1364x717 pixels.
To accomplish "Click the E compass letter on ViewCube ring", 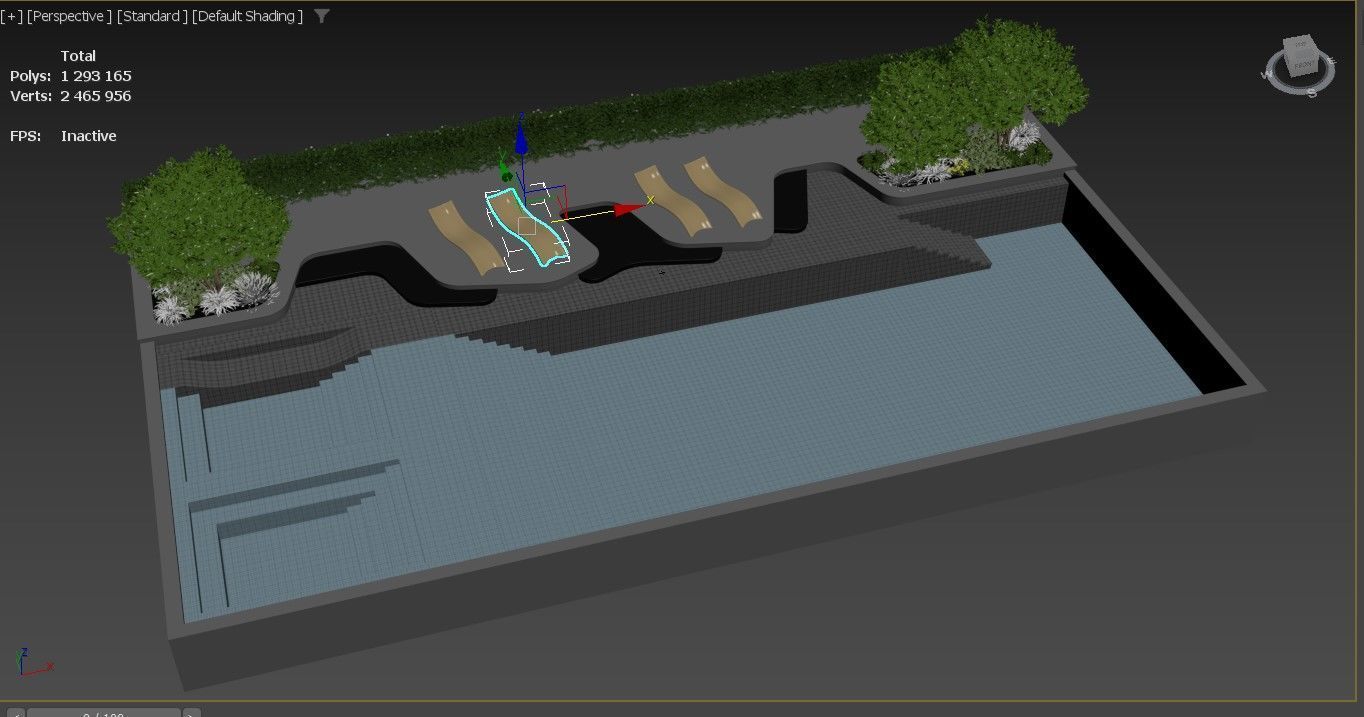I will click(1333, 59).
